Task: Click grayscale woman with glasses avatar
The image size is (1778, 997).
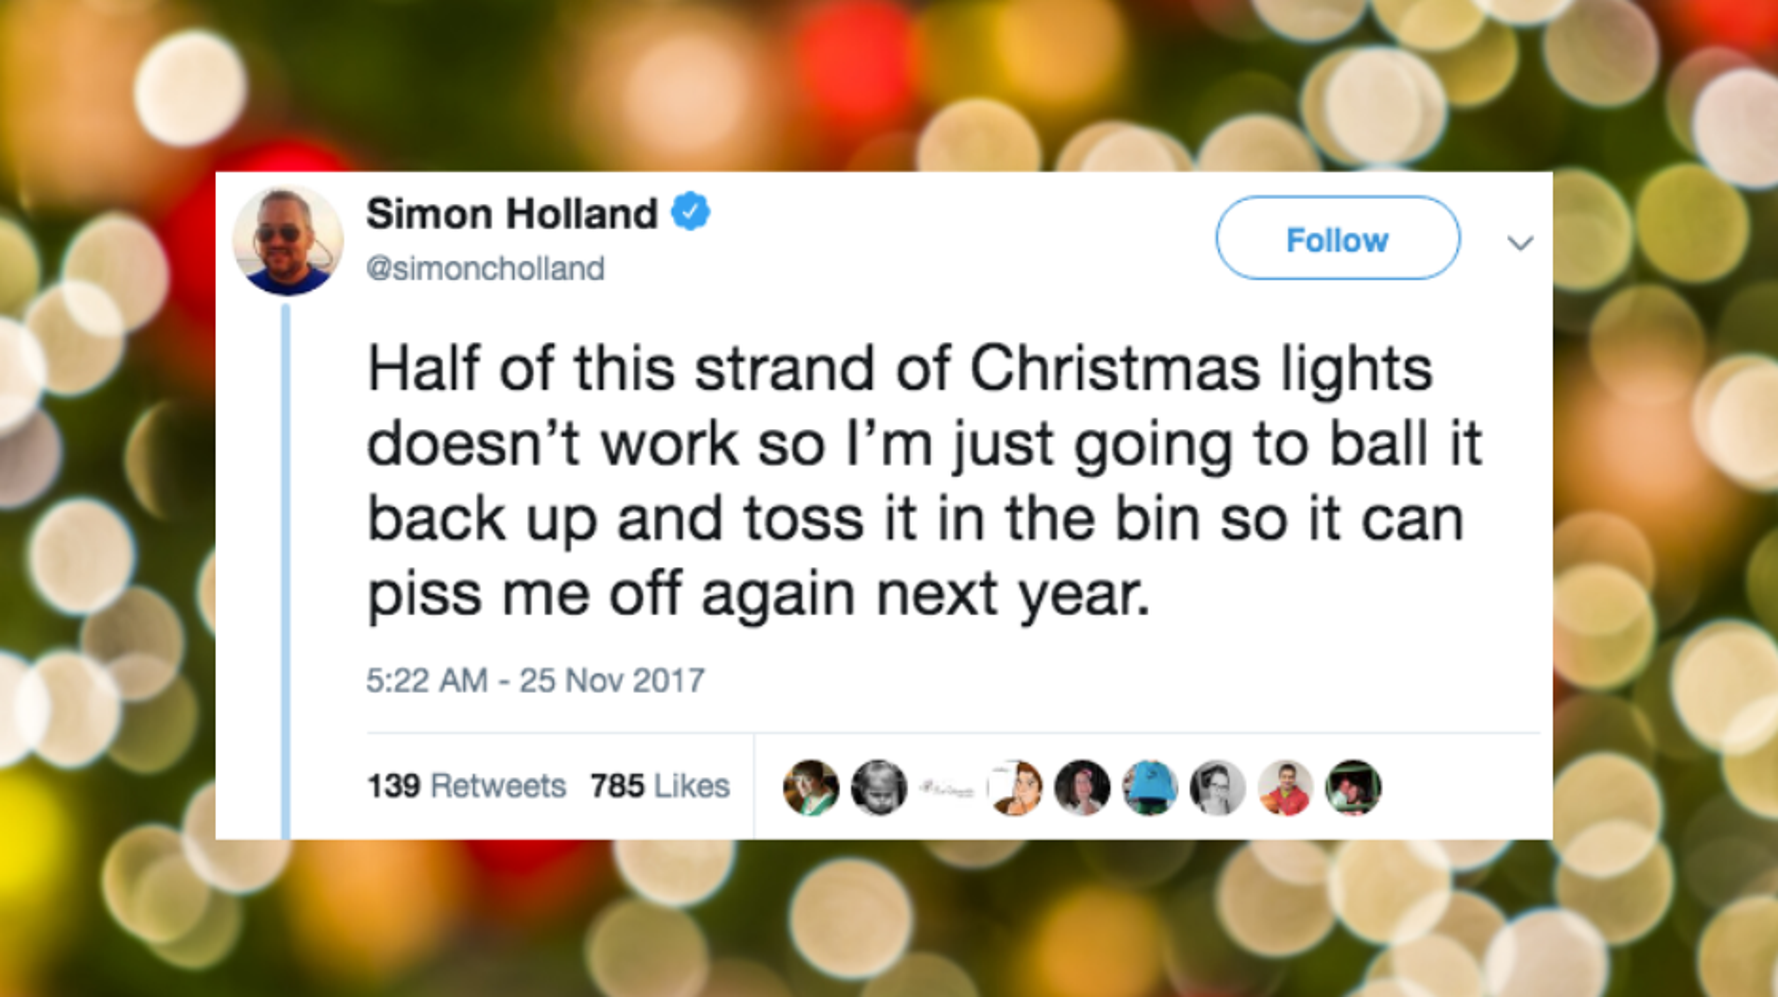Action: coord(1217,787)
